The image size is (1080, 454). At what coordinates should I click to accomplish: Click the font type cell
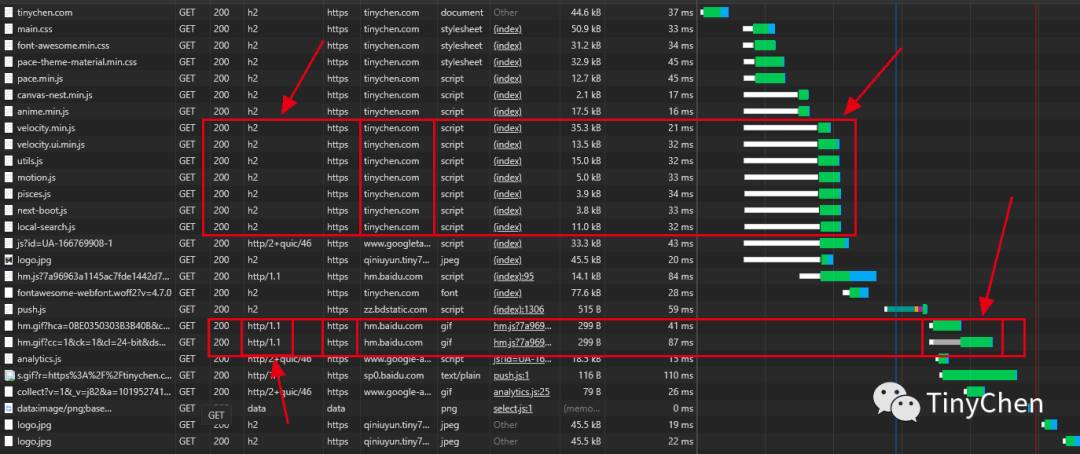(x=449, y=292)
